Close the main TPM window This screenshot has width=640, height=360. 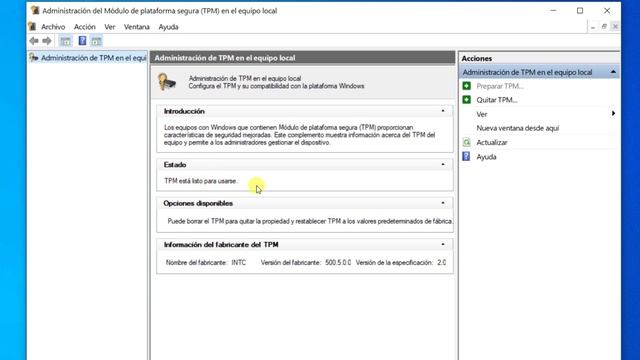(x=607, y=11)
